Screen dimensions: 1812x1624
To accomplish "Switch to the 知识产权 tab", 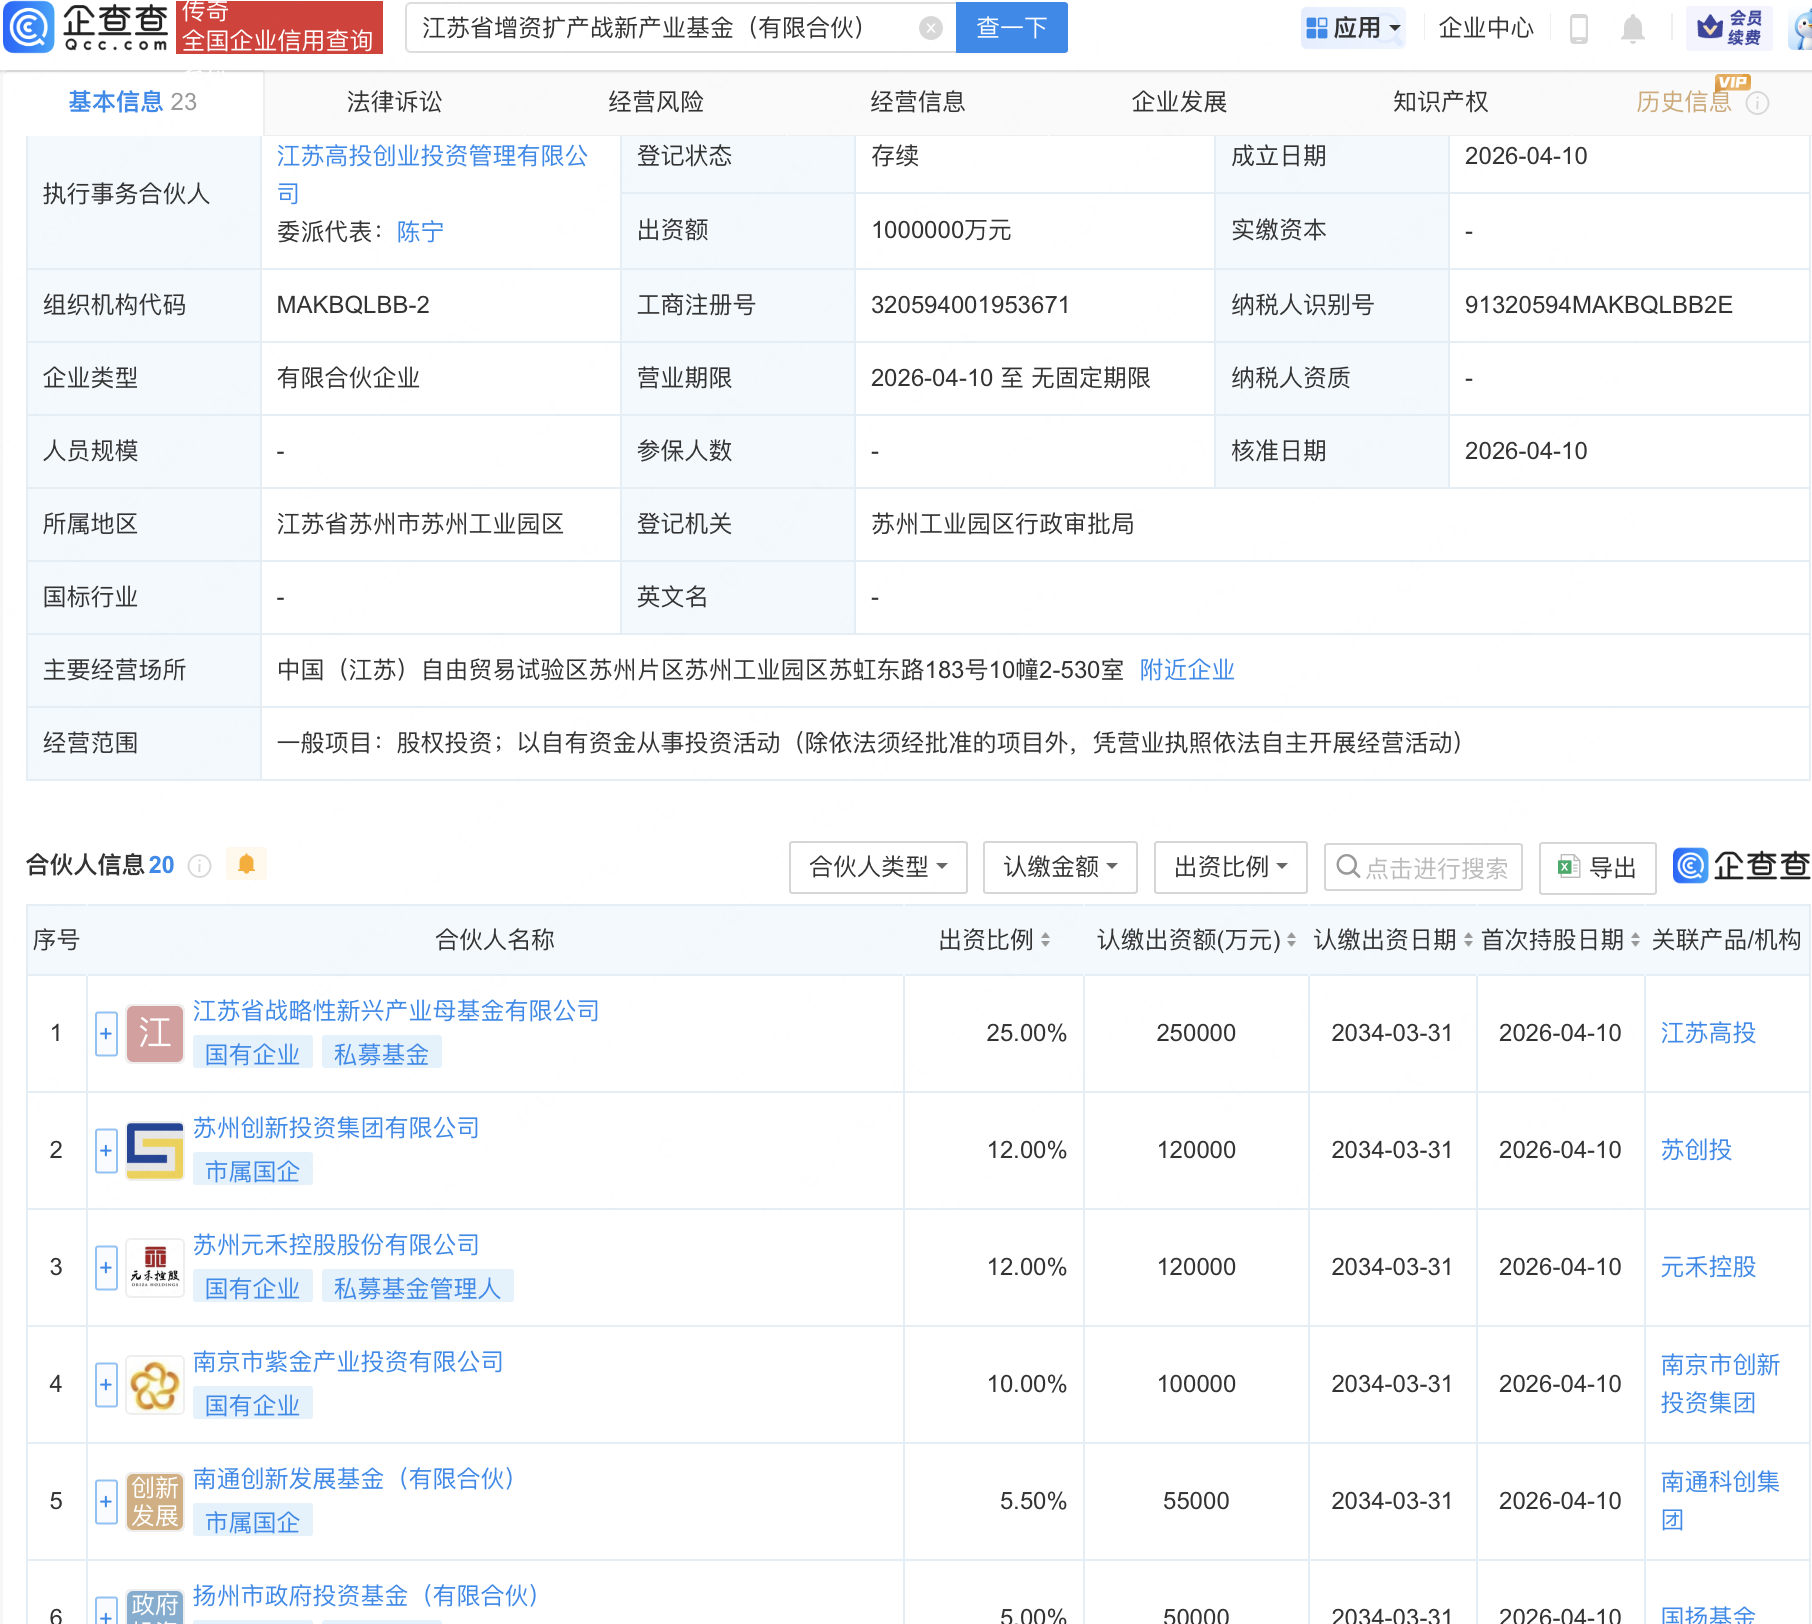I will pos(1439,101).
